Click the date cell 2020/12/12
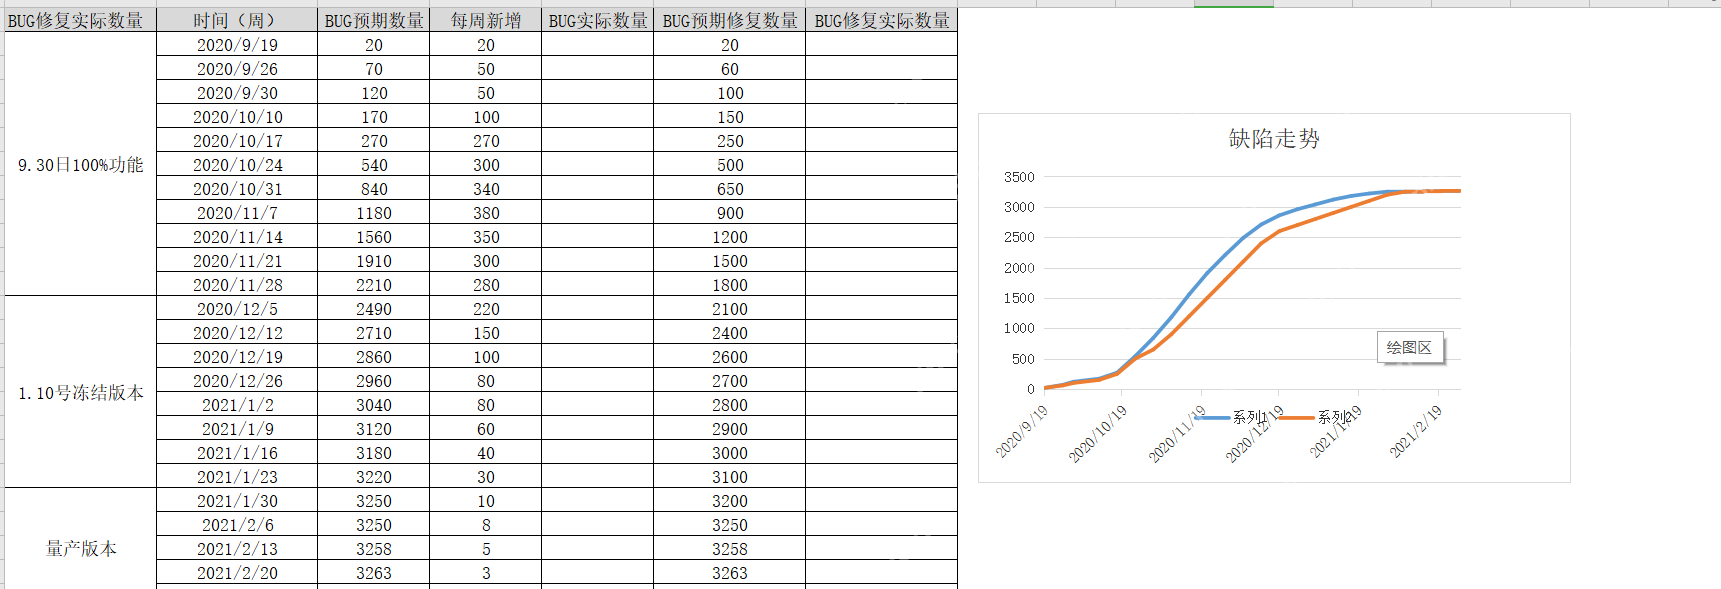Viewport: 1721px width, 589px height. pos(237,333)
